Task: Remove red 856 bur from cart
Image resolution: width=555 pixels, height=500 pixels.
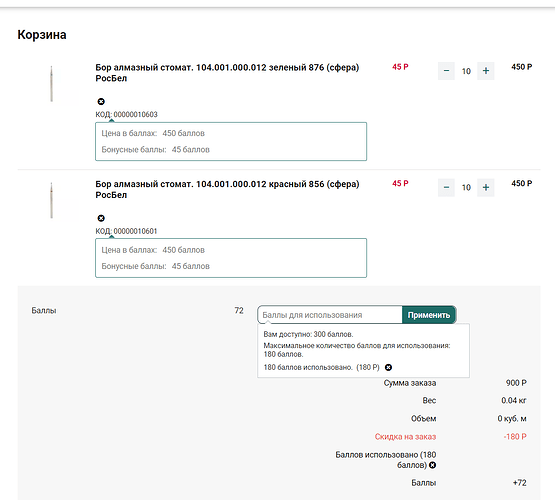Action: pos(101,218)
